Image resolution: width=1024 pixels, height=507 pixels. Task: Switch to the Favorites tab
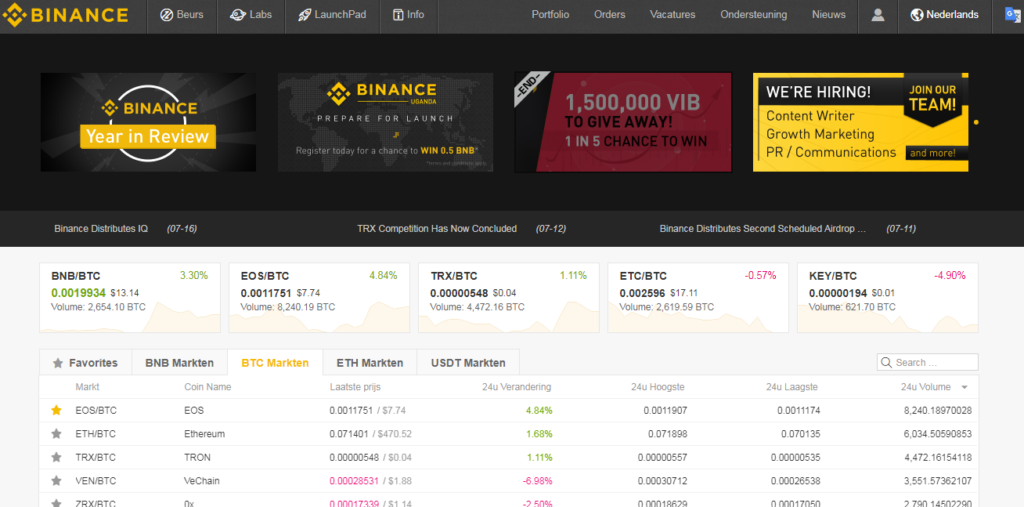[86, 363]
